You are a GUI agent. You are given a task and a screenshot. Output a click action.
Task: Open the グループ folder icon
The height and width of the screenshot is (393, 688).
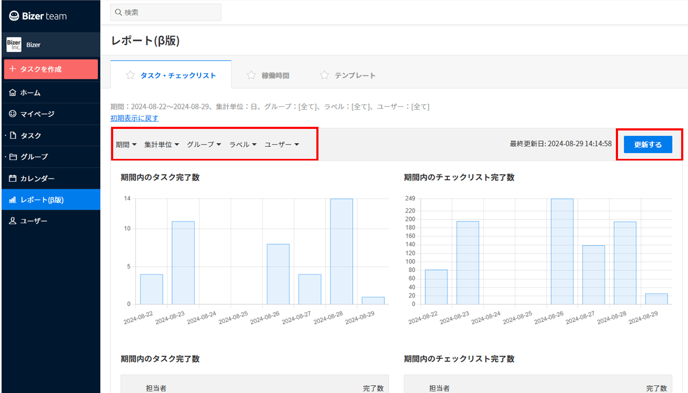click(13, 157)
